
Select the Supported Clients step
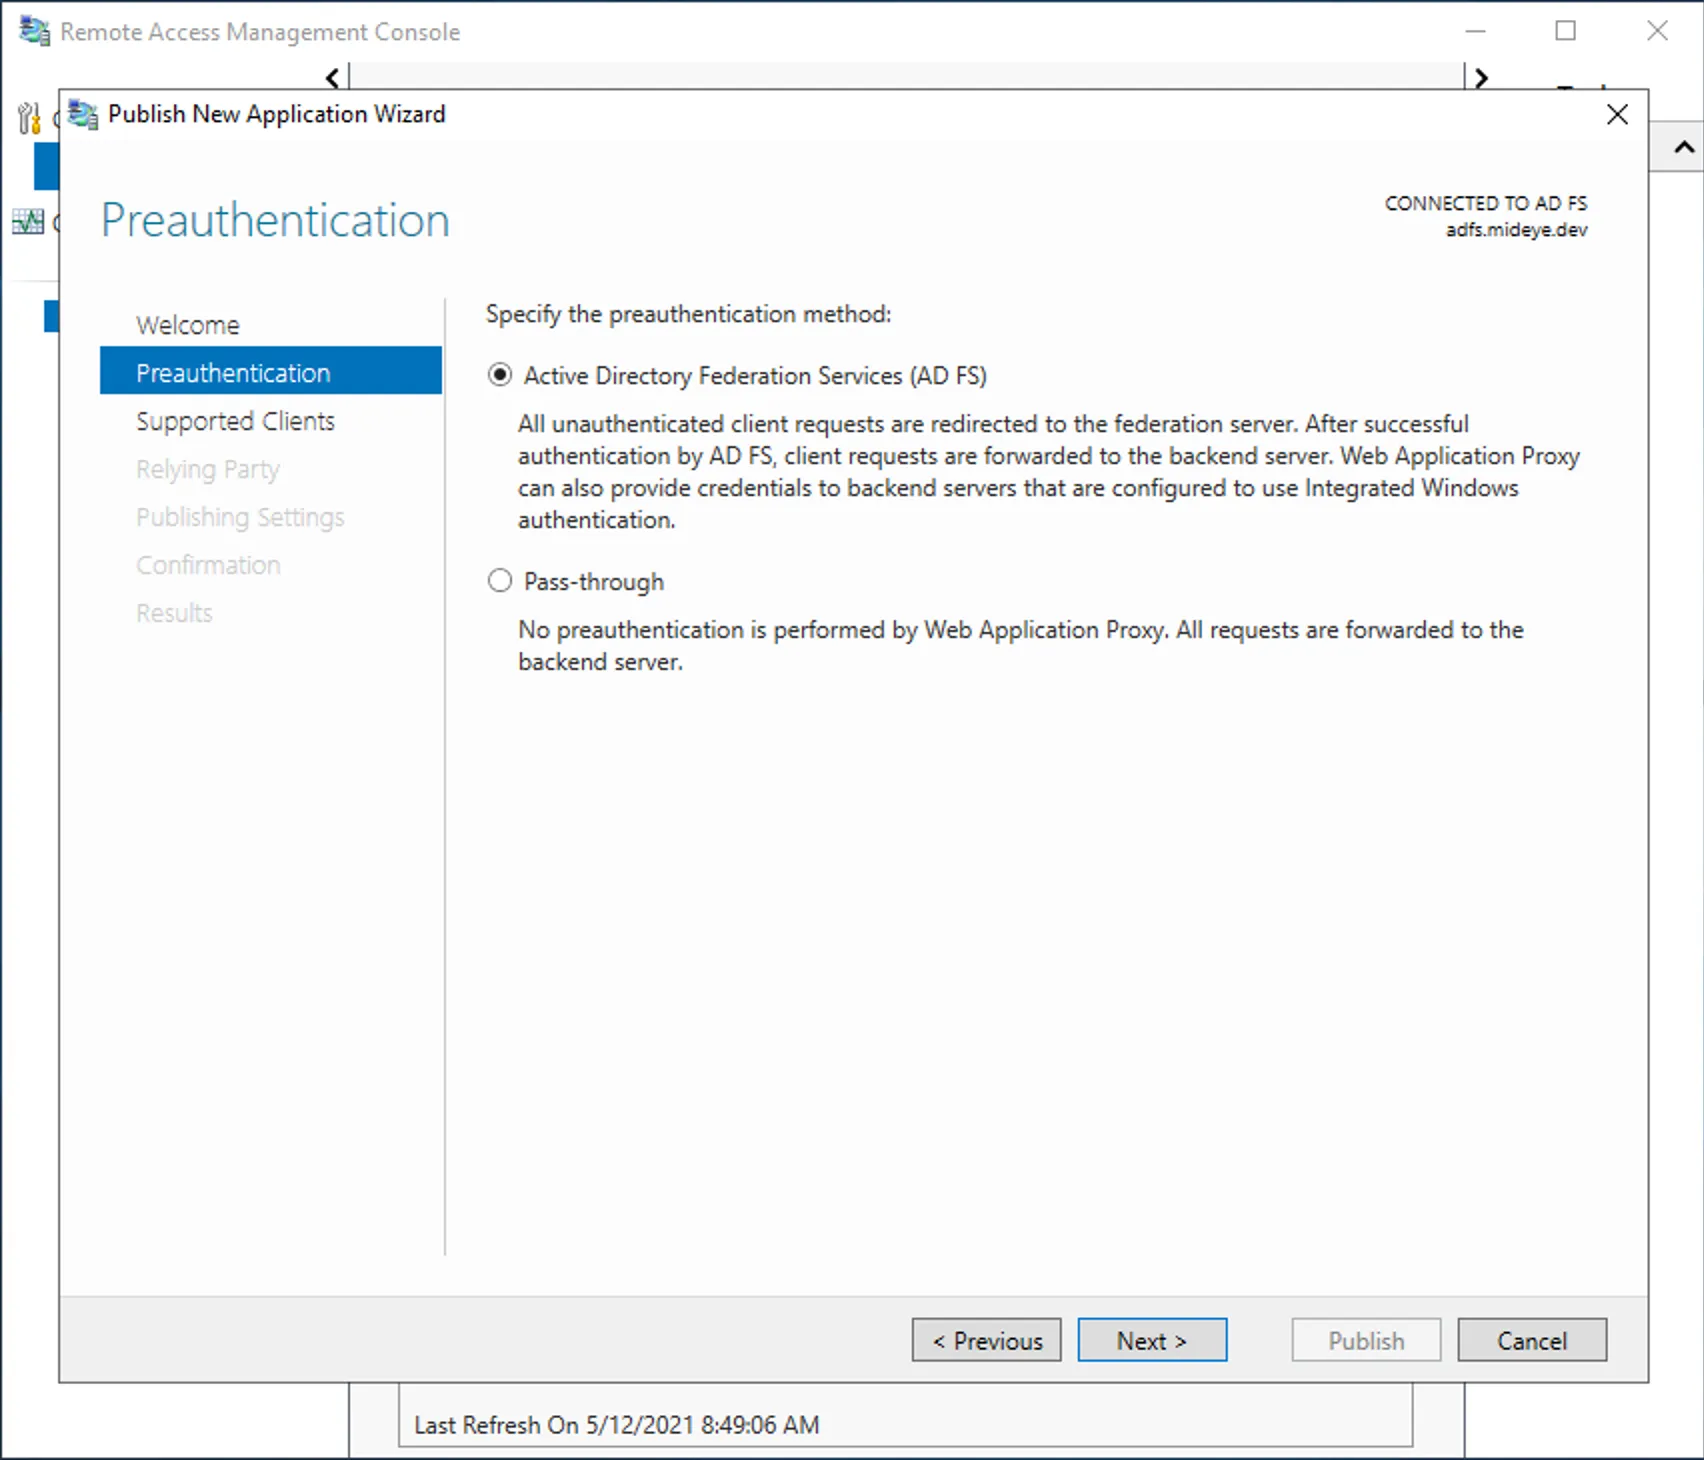coord(235,420)
